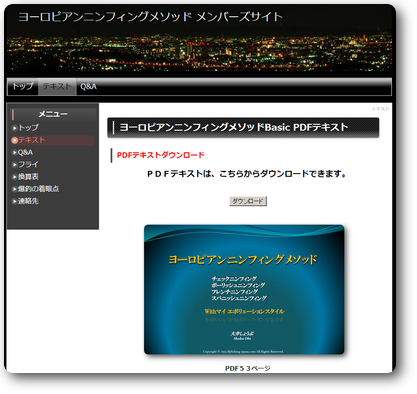Click the PDFテキストダウンロード red heading
The height and width of the screenshot is (394, 417).
point(161,155)
